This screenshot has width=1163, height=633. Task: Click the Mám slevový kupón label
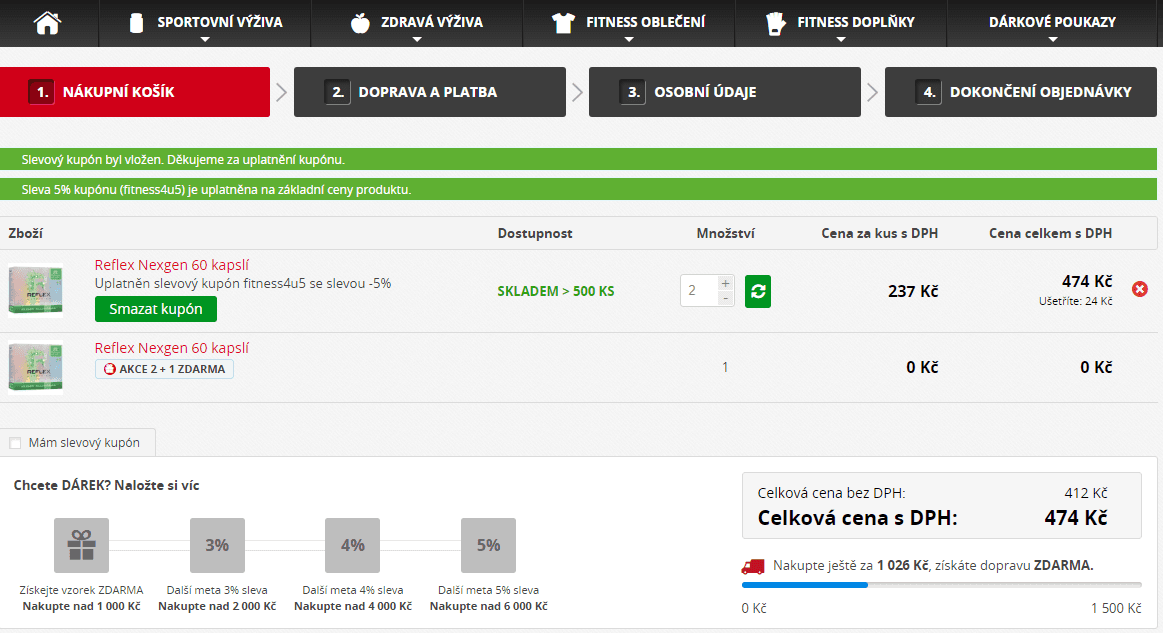coord(84,443)
